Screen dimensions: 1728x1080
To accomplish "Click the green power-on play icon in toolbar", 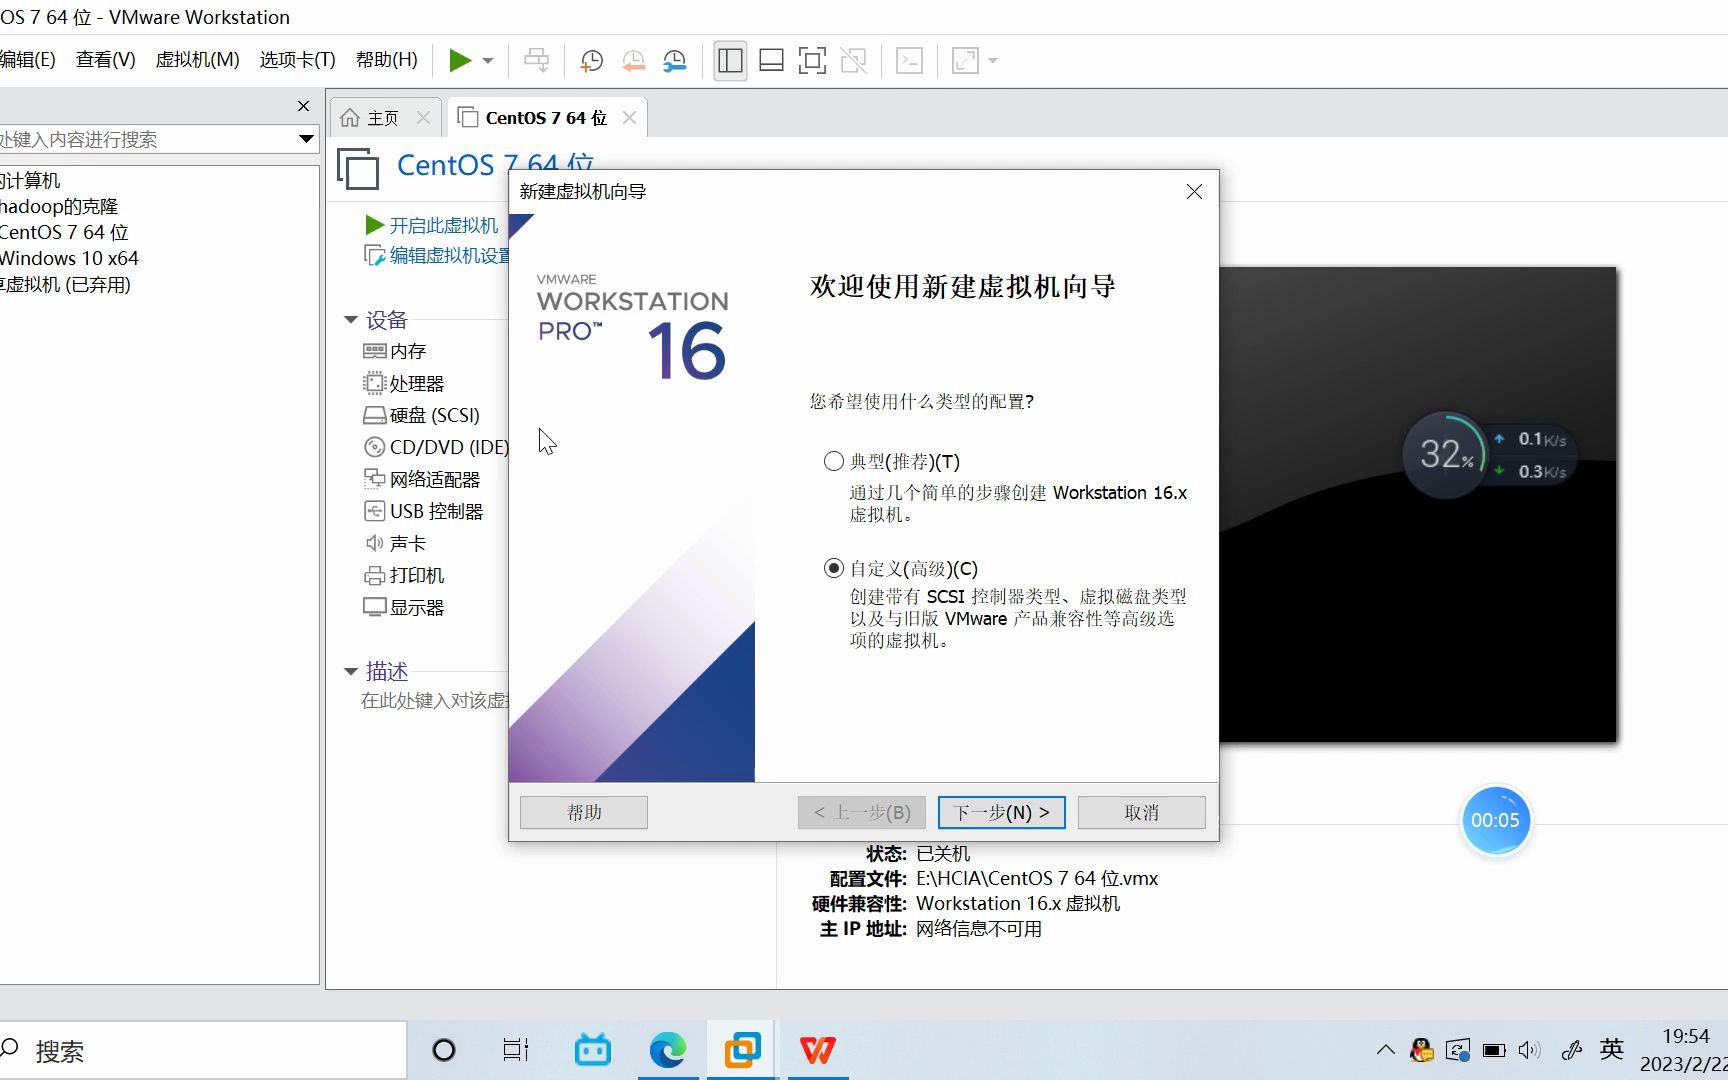I will click(460, 61).
